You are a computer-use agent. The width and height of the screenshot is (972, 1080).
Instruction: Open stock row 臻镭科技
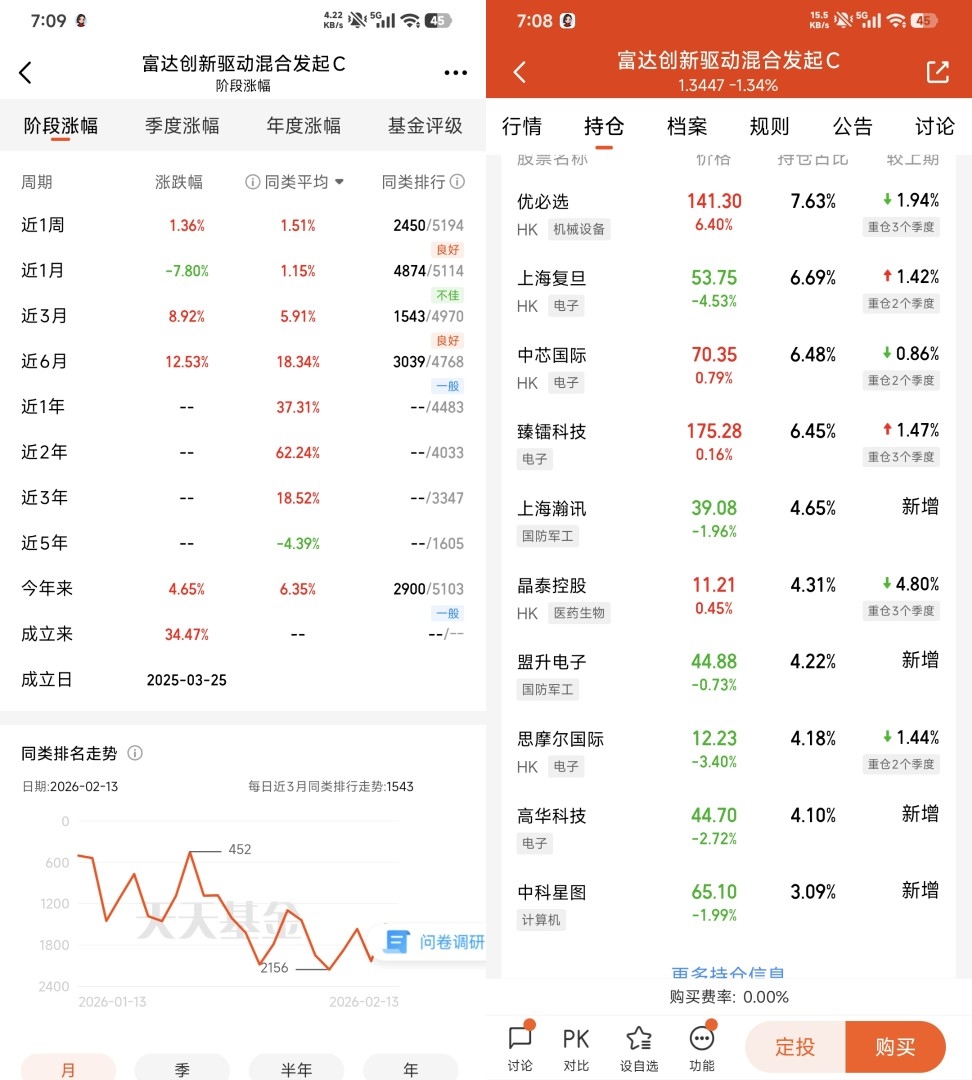click(x=728, y=444)
